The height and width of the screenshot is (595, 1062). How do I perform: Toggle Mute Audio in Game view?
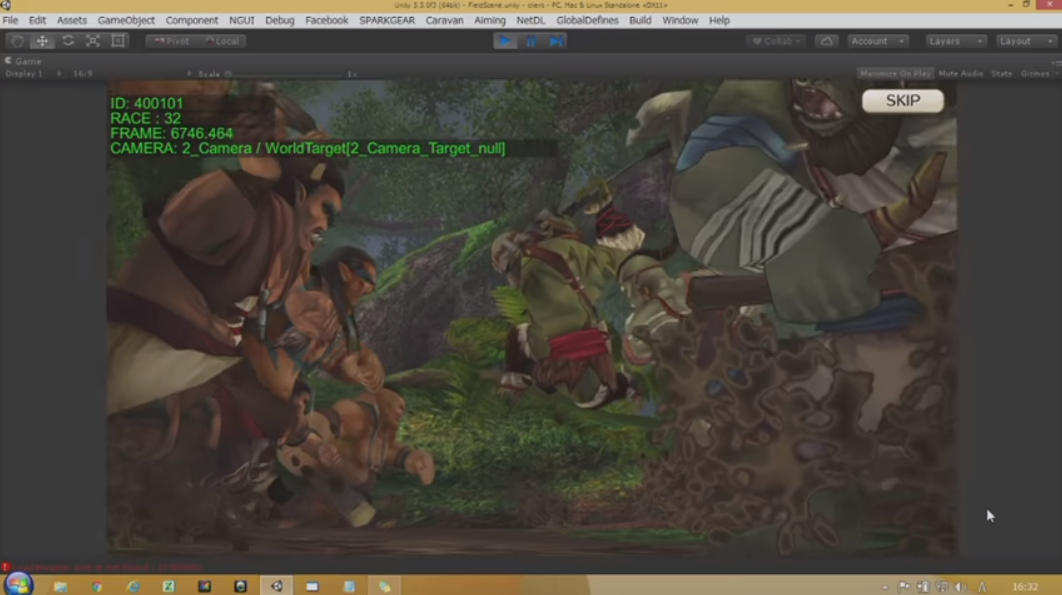click(x=960, y=74)
